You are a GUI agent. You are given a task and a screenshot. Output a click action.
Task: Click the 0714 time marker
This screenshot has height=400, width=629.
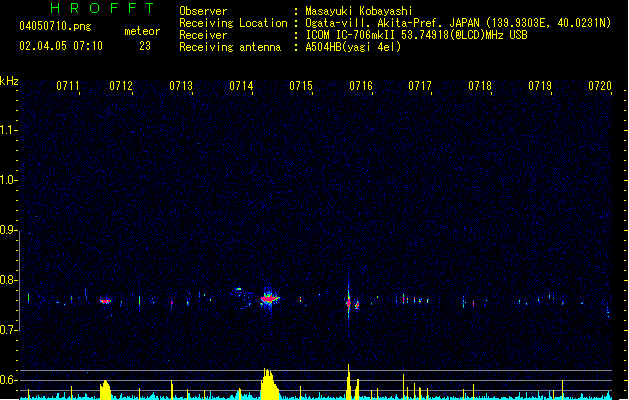pyautogui.click(x=241, y=86)
